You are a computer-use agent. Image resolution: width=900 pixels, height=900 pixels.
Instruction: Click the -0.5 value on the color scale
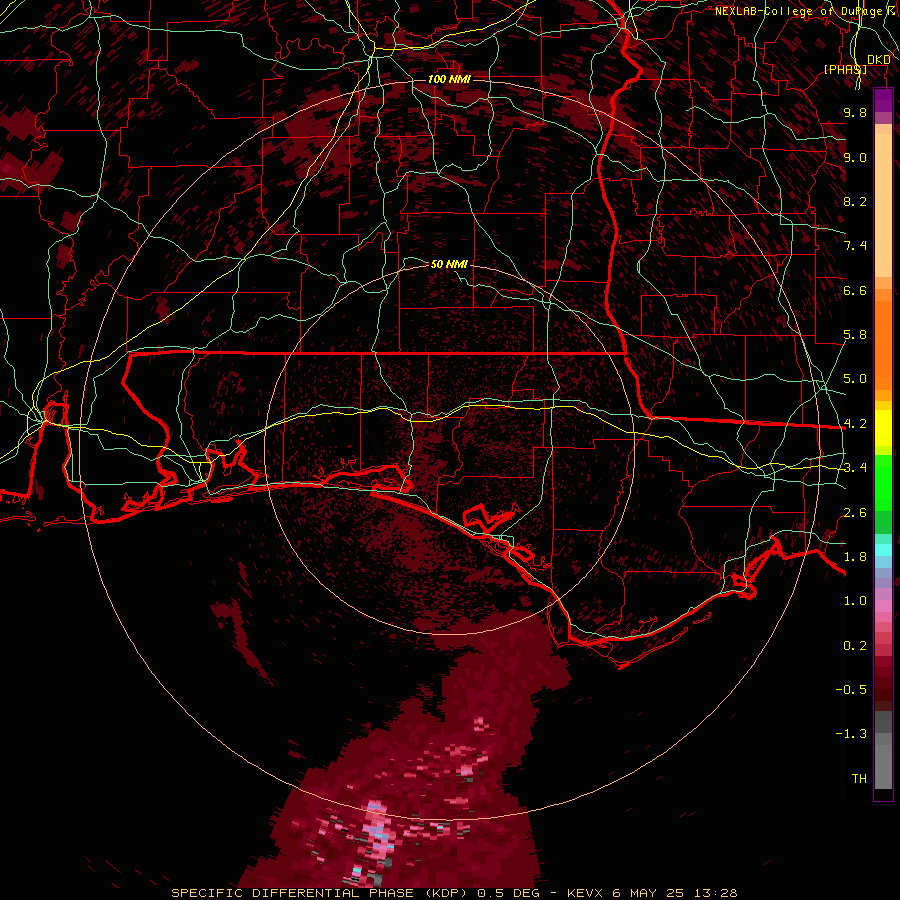pyautogui.click(x=851, y=690)
